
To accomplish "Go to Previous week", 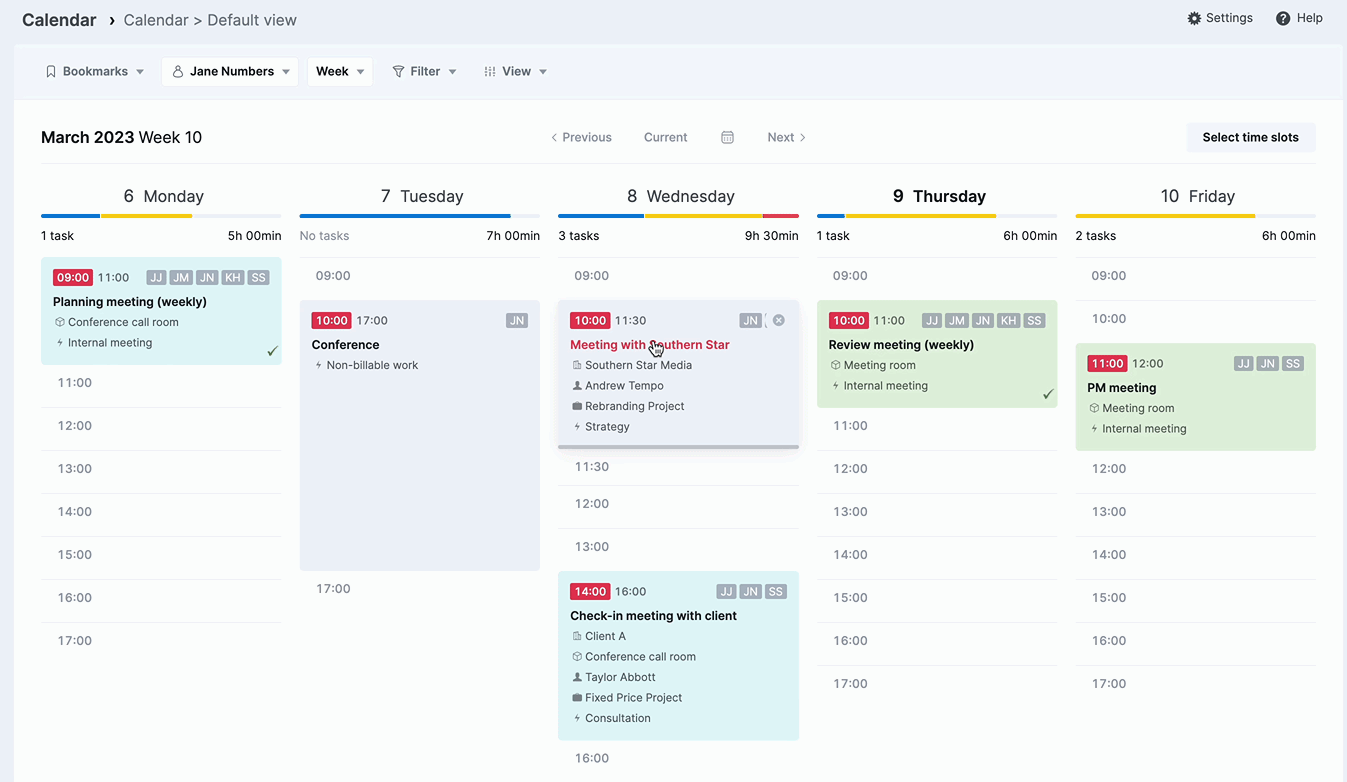I will 581,137.
